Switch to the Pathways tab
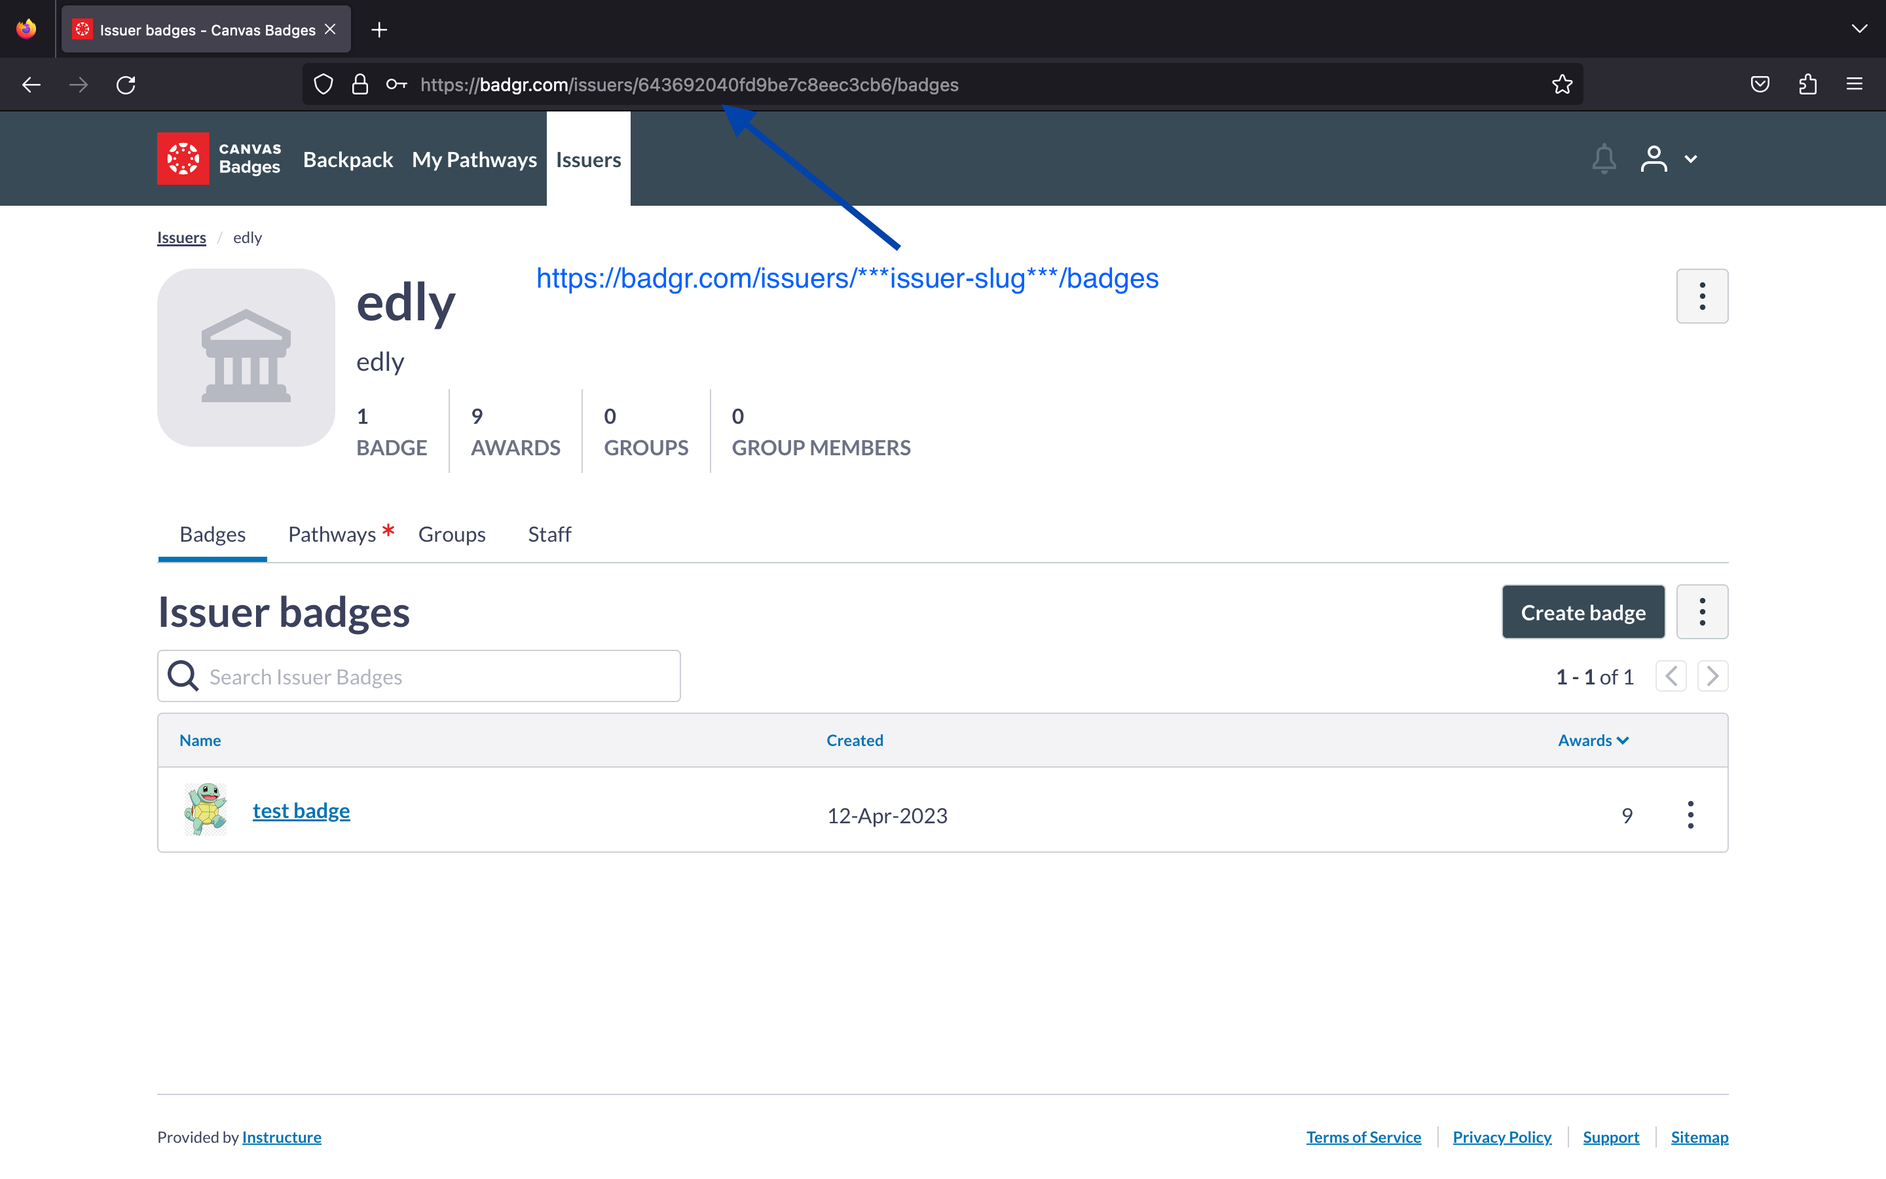The image size is (1886, 1179). click(x=333, y=534)
